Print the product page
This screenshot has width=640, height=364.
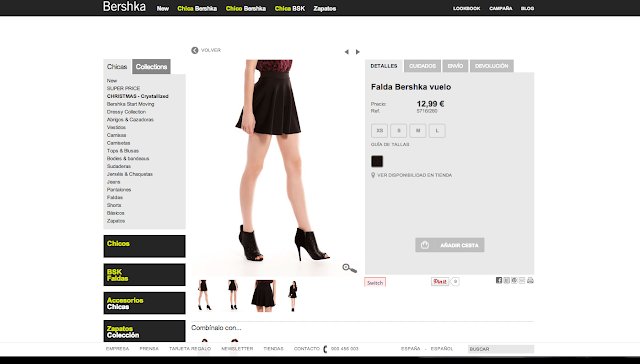coord(530,280)
